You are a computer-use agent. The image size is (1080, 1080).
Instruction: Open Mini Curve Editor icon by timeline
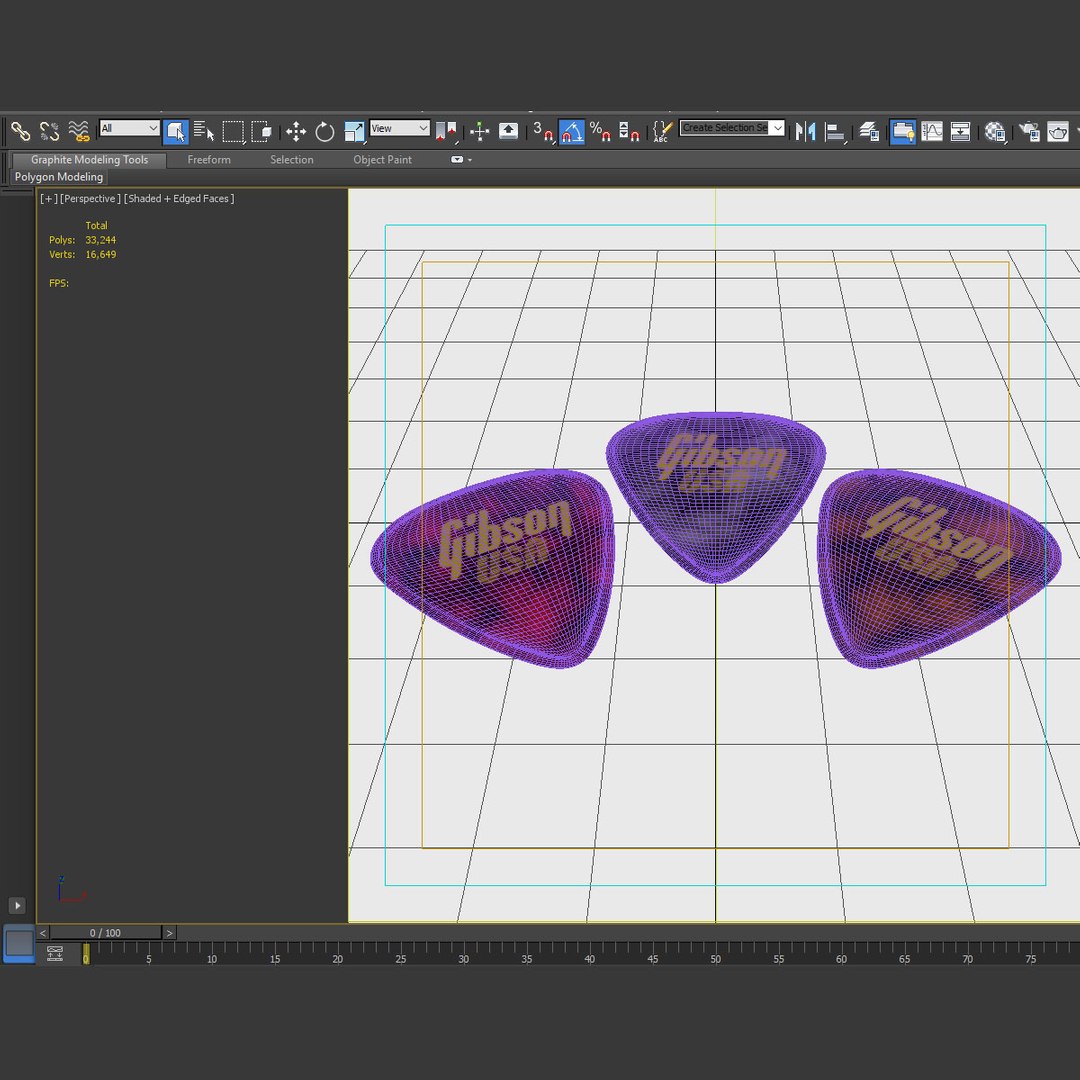[x=55, y=953]
